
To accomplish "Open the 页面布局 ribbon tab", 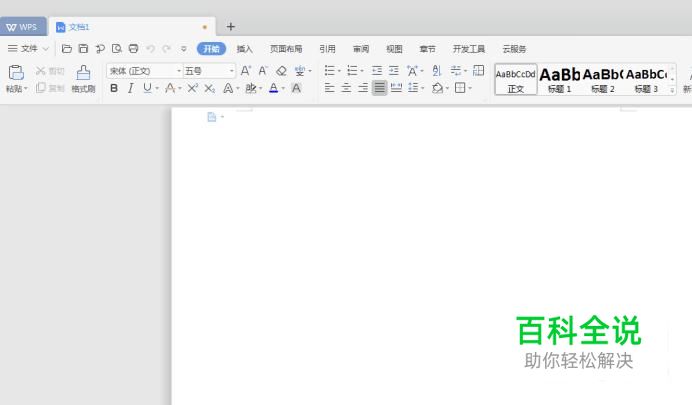I will tap(286, 48).
